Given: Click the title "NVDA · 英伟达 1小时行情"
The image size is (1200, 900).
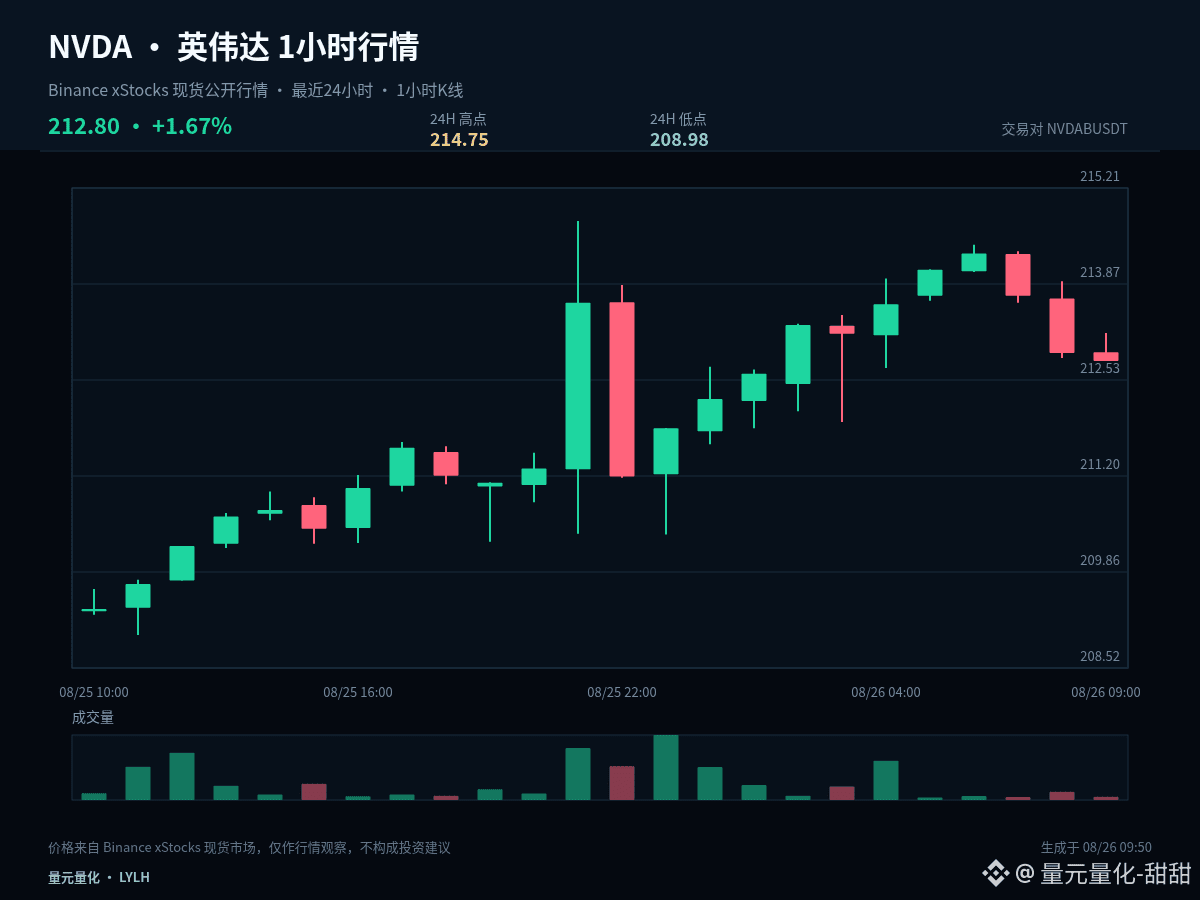Looking at the screenshot, I should click(233, 48).
